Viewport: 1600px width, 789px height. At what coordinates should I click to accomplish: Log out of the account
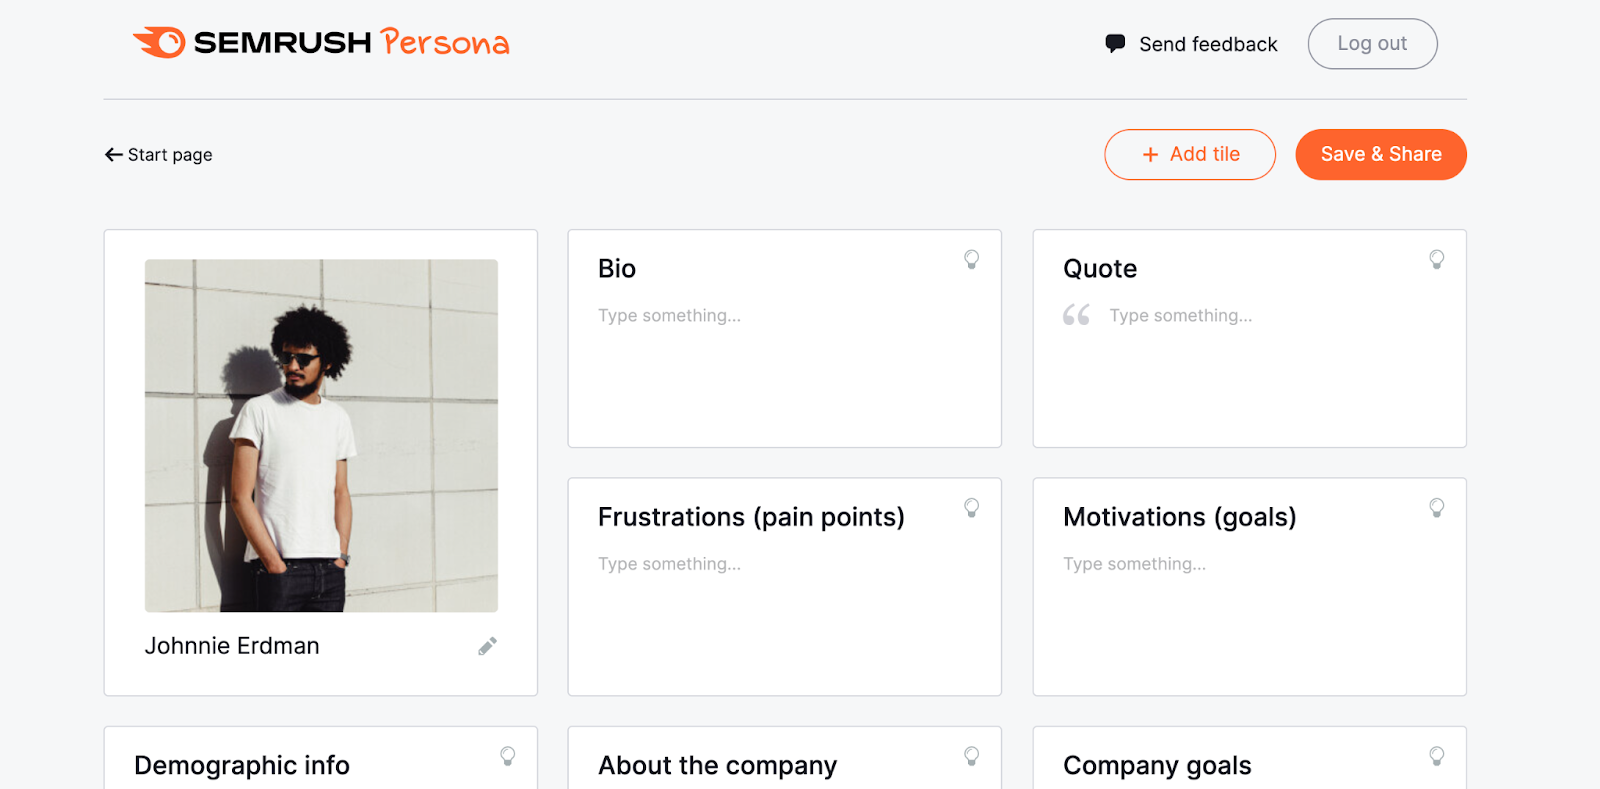(x=1372, y=44)
